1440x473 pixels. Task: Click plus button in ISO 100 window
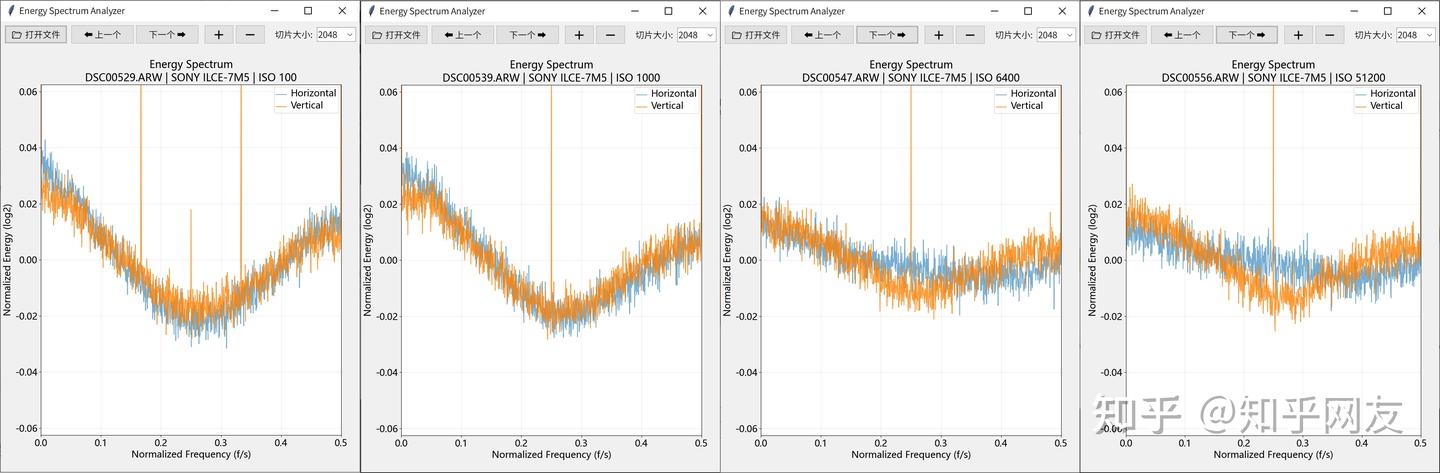218,34
